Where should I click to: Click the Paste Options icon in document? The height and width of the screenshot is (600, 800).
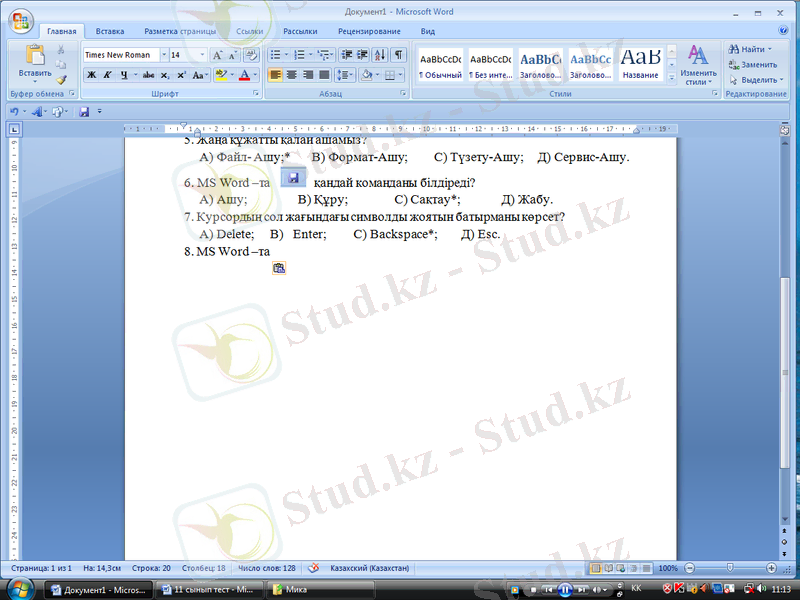(279, 268)
